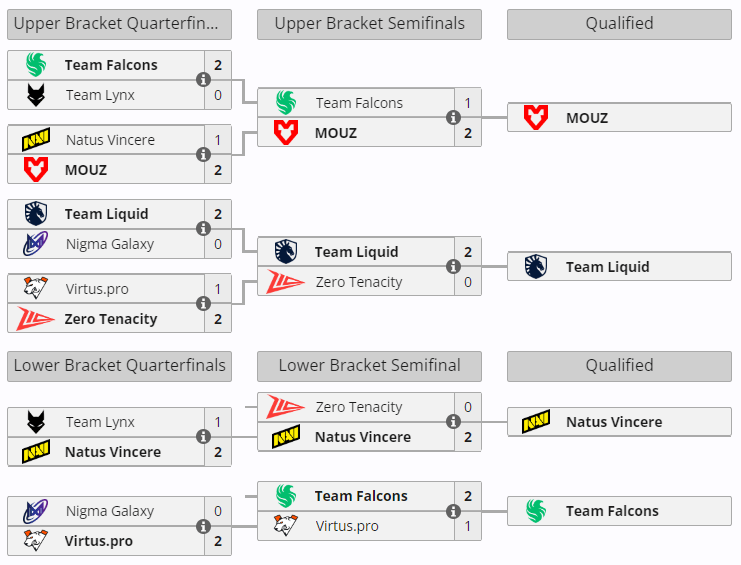
Task: Click info icon for Liquid vs Zero Tenacity semifinal
Action: [x=454, y=267]
